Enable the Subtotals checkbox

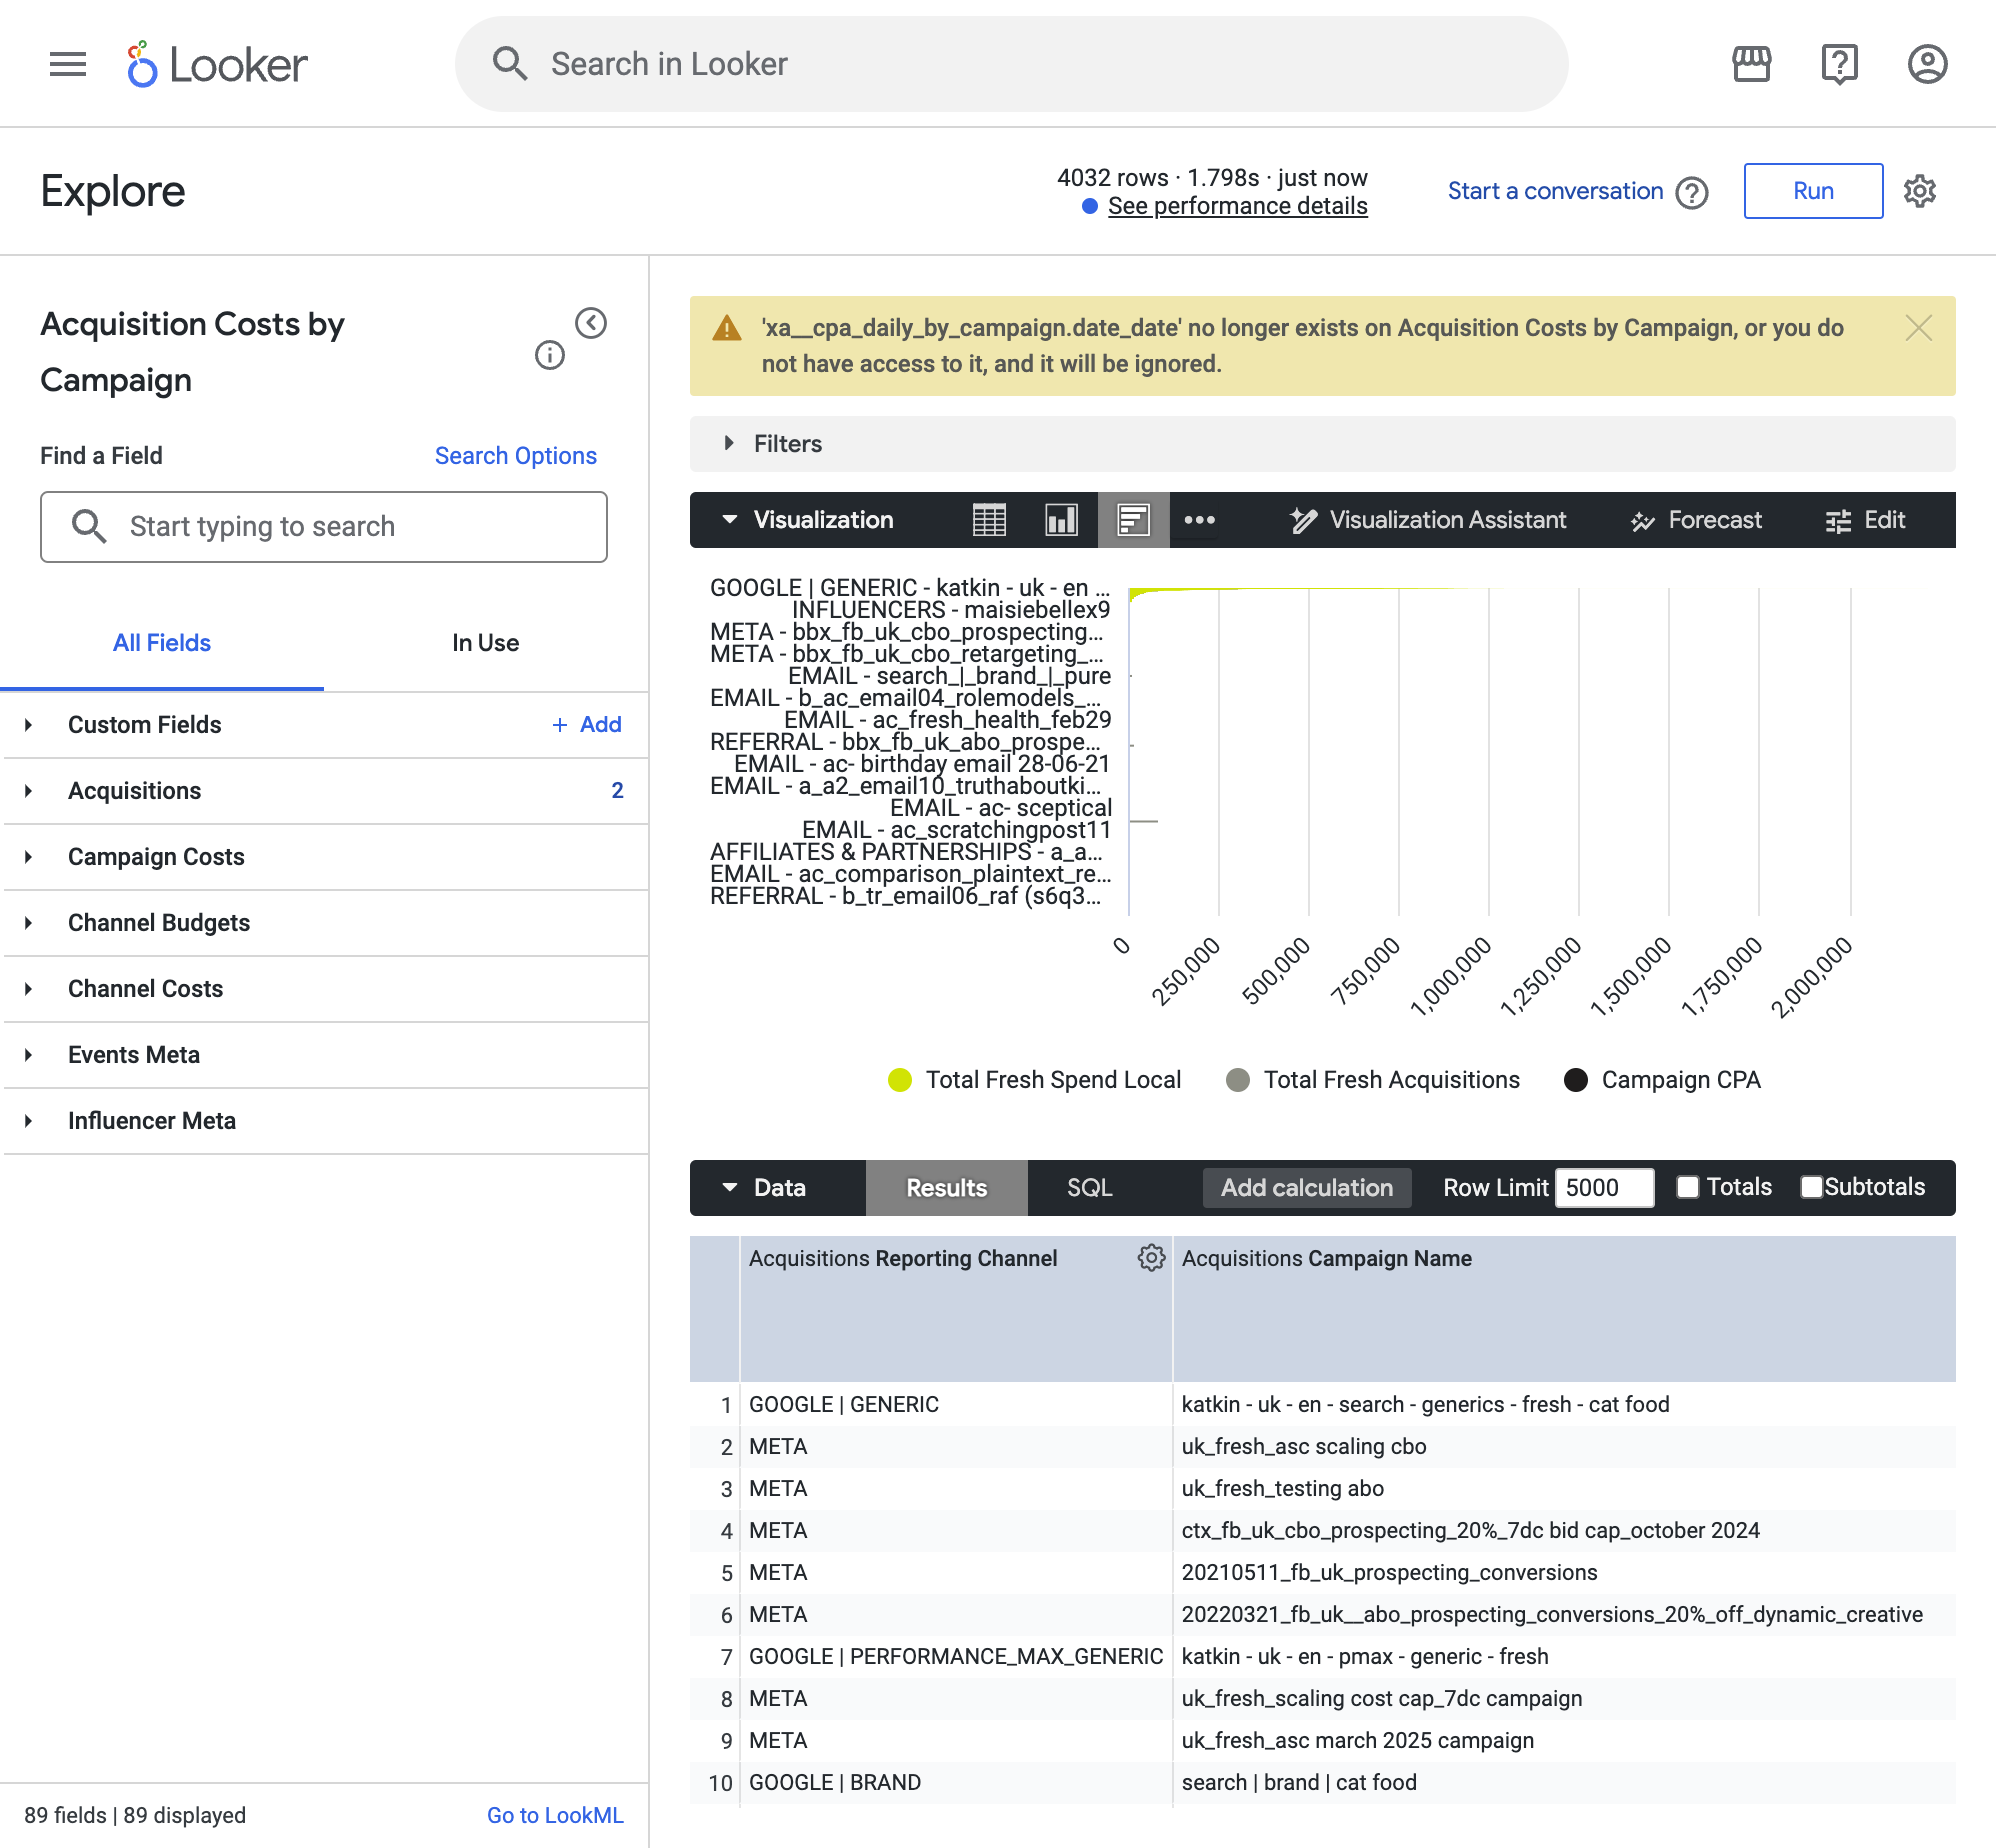tap(1811, 1187)
